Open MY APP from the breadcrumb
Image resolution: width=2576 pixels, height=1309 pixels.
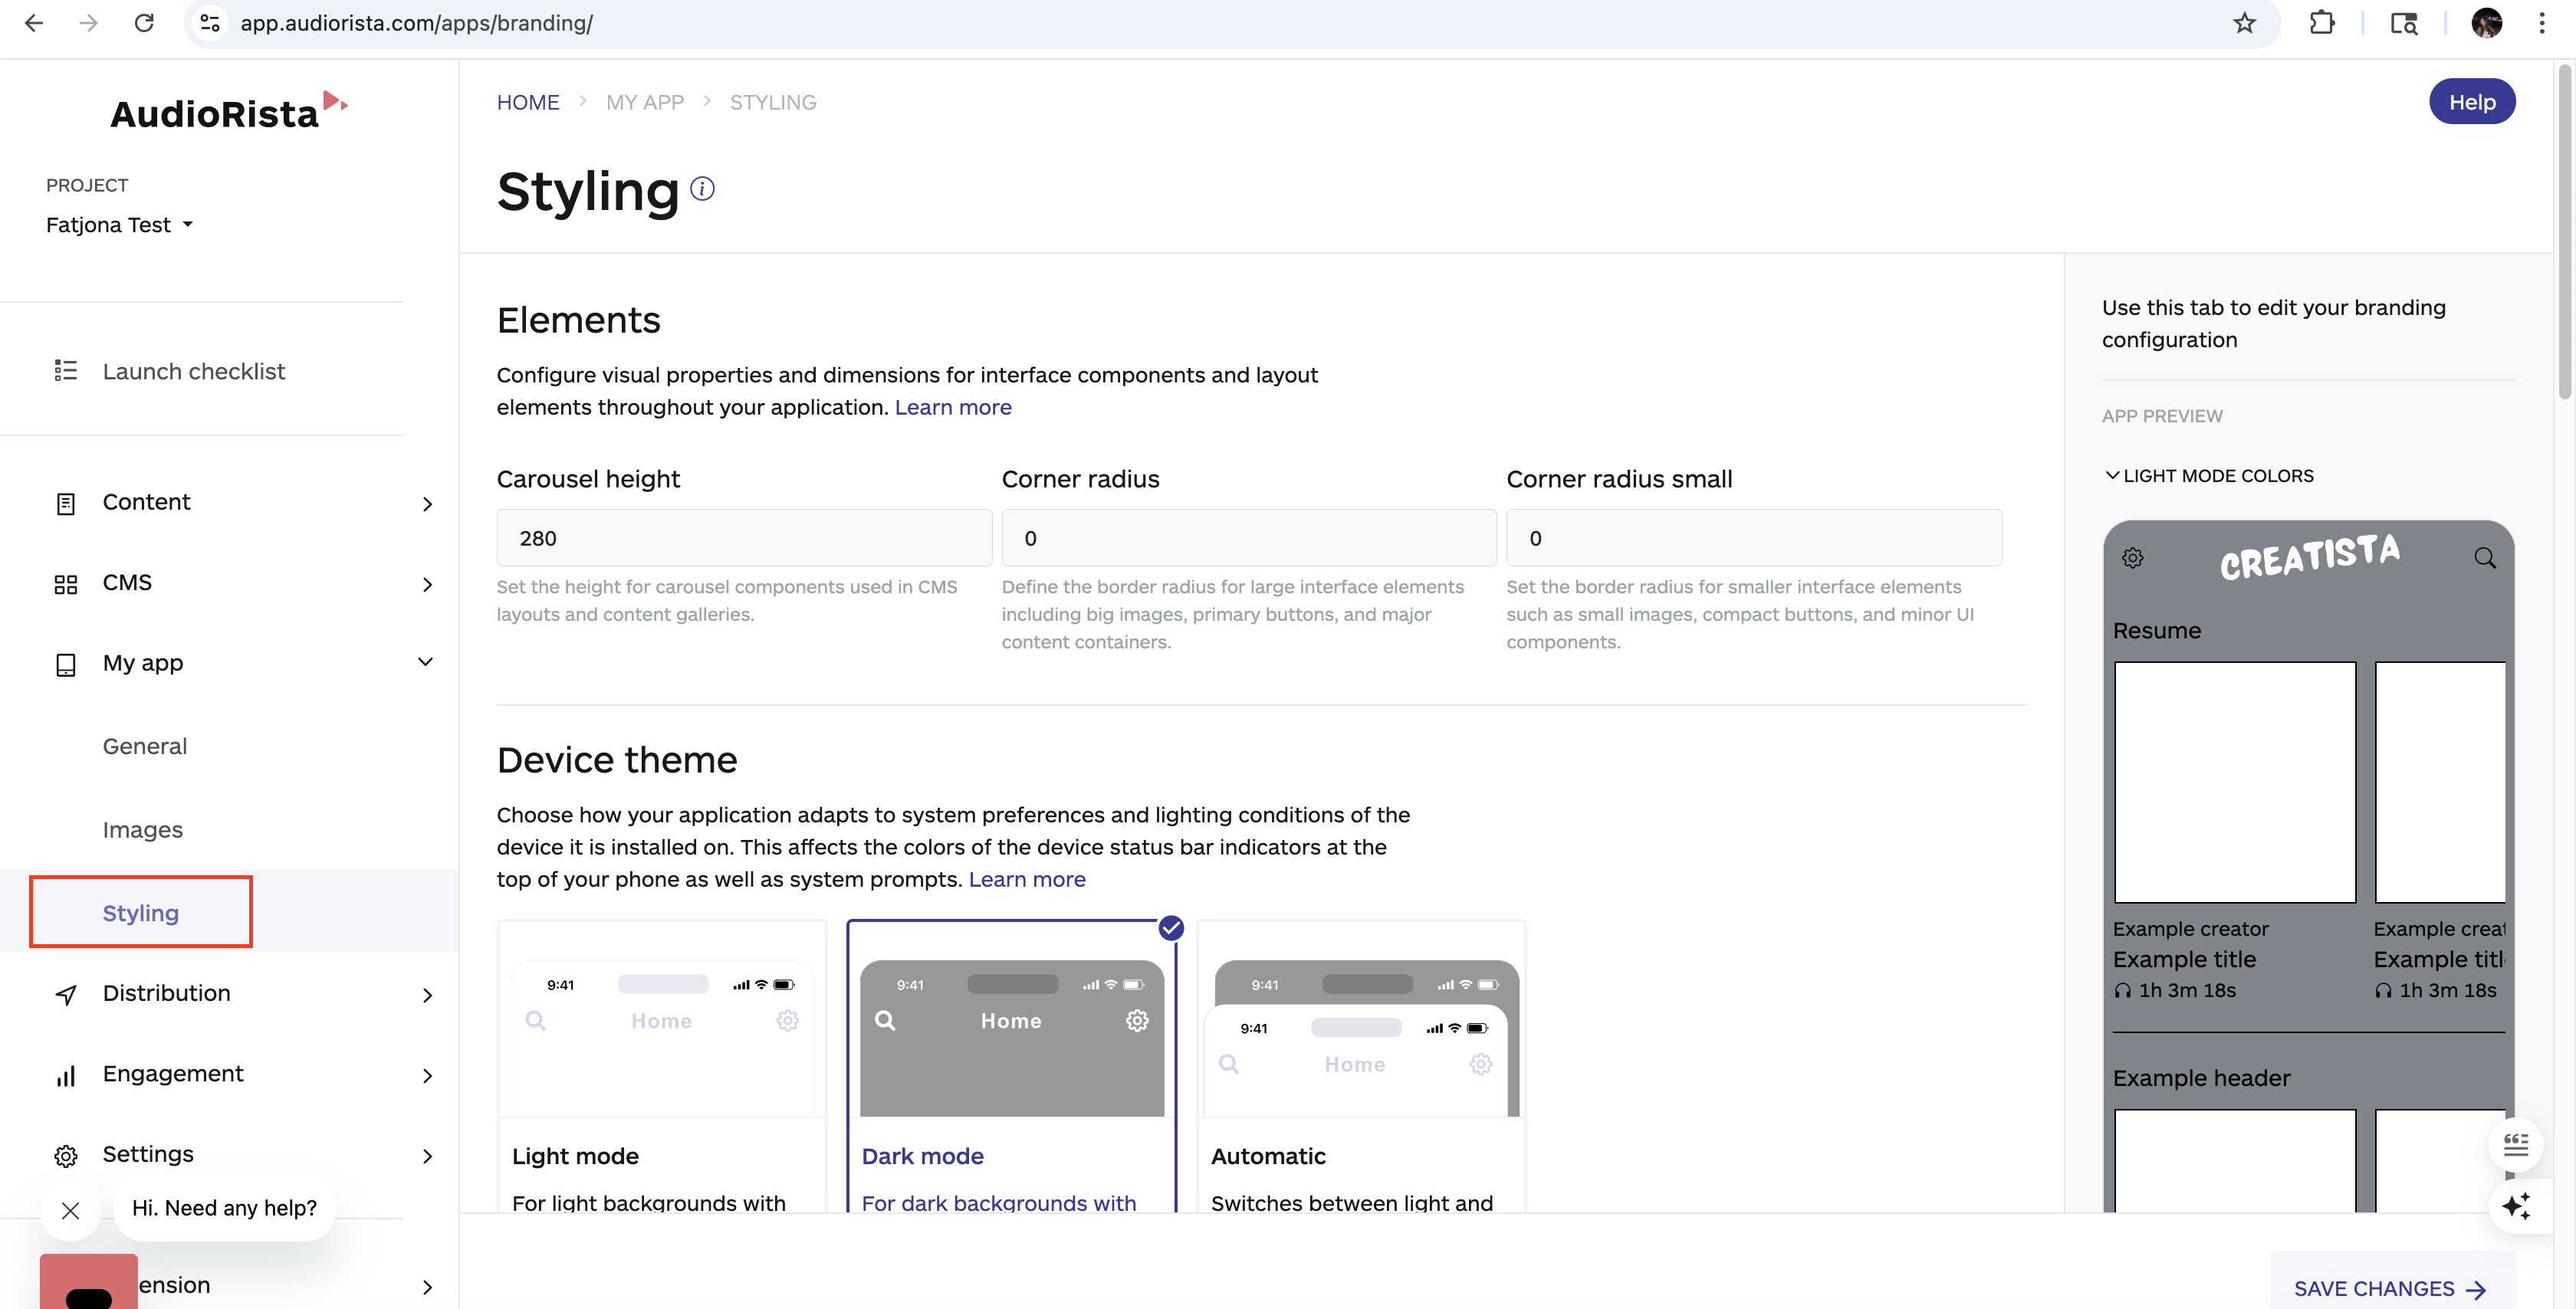pyautogui.click(x=645, y=101)
